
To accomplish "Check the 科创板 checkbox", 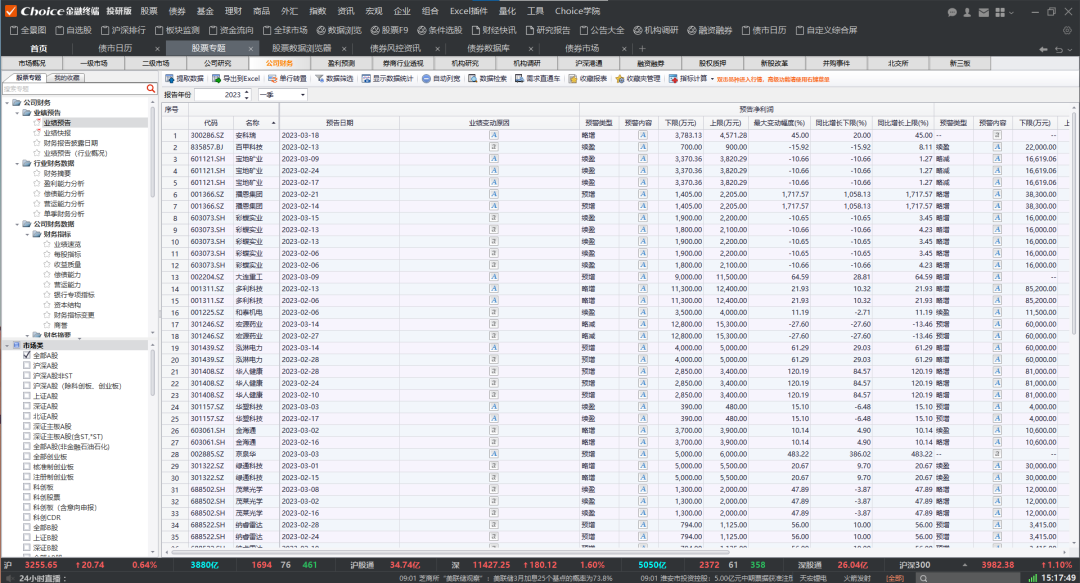I will (x=27, y=487).
